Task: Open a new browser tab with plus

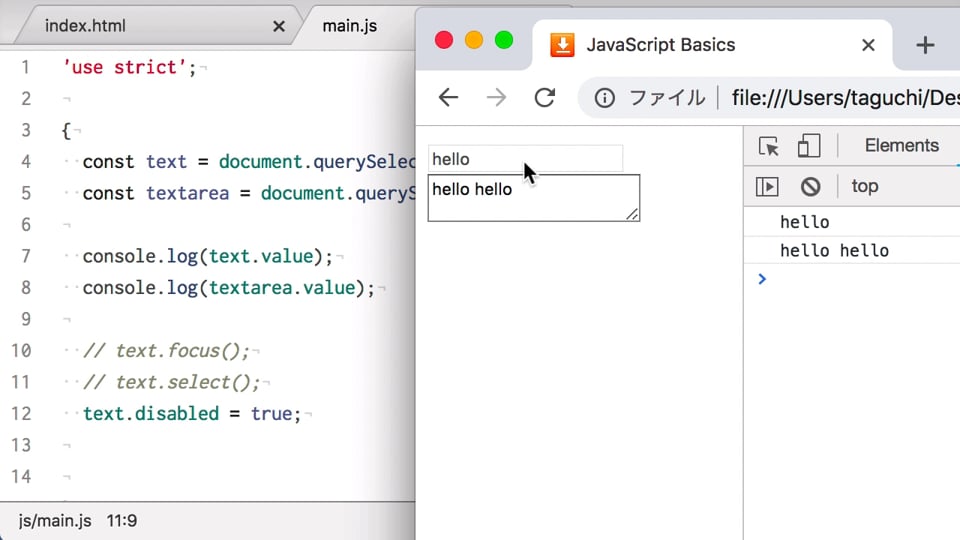Action: click(925, 45)
